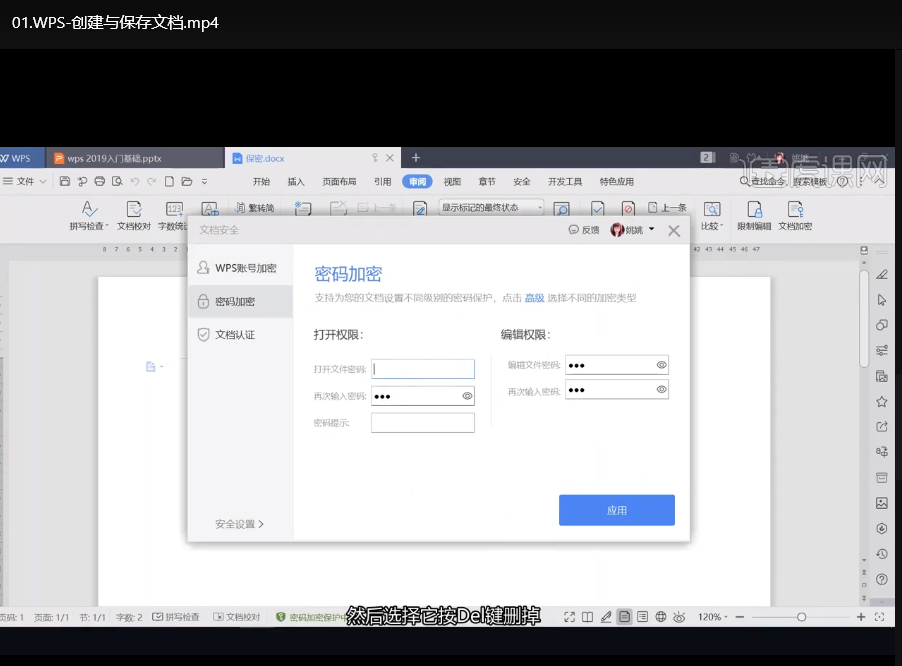Open the 开始 ribbon tab

tap(261, 182)
